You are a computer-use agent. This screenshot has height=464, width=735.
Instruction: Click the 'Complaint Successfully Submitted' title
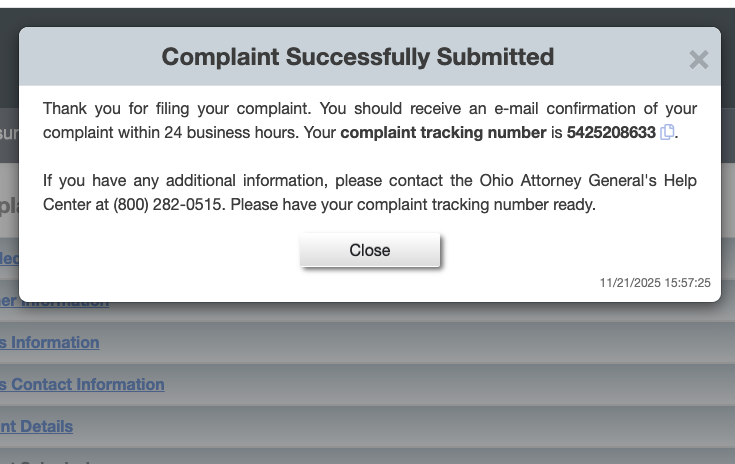point(357,57)
